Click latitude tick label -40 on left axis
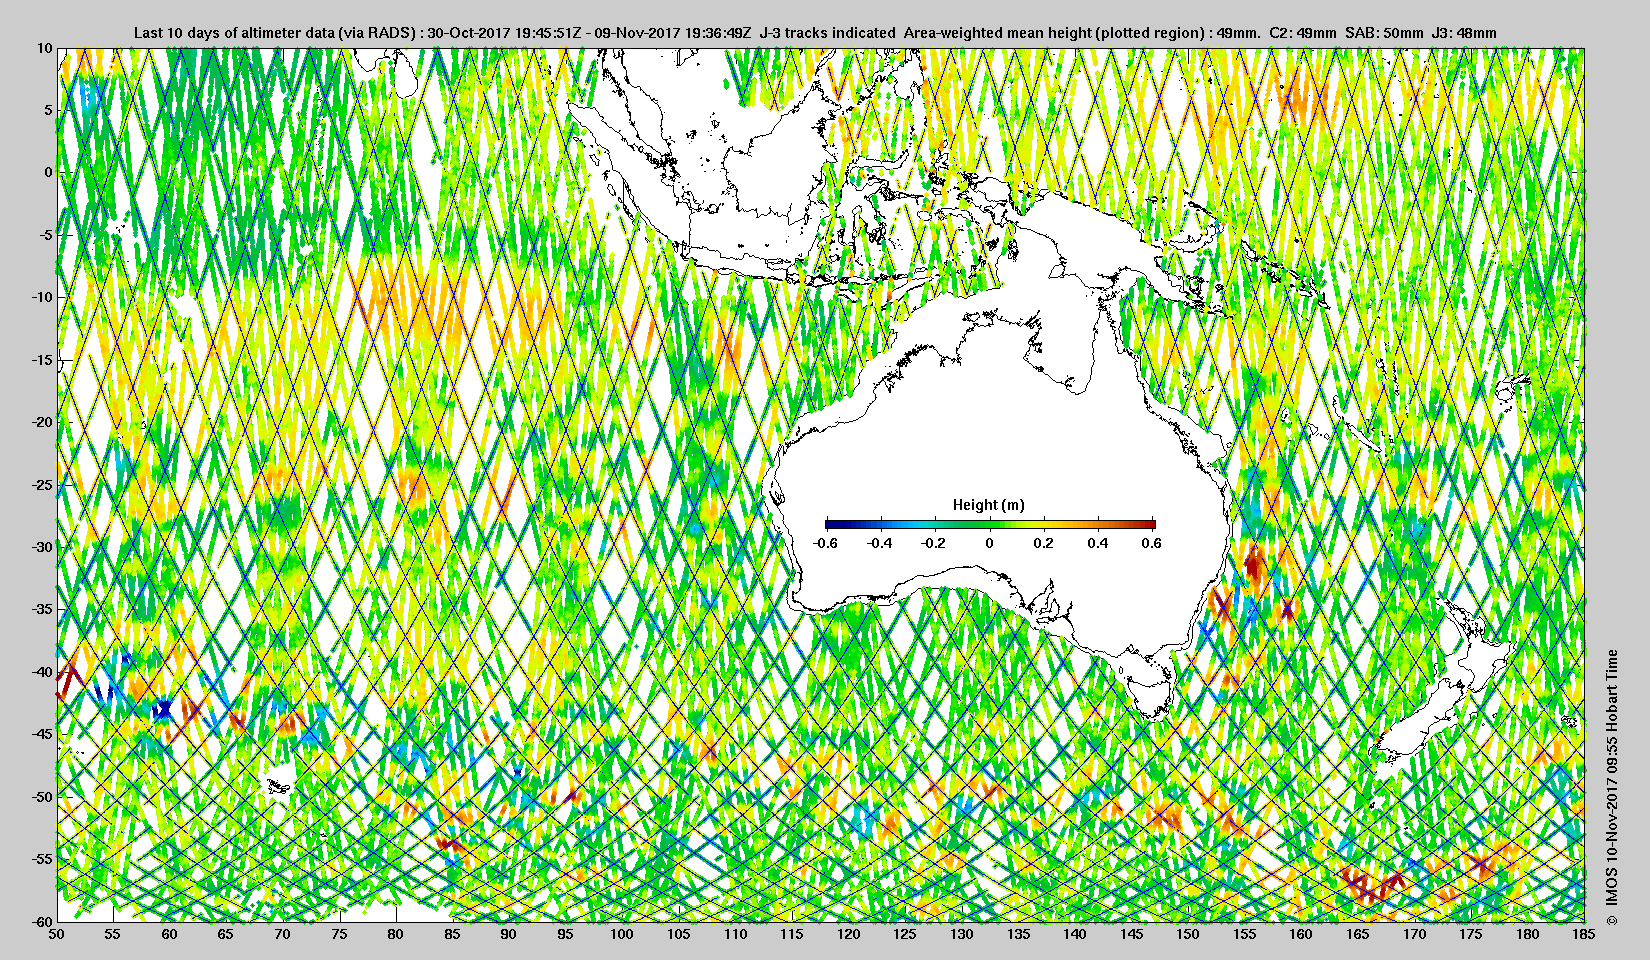The image size is (1650, 960). click(x=42, y=672)
